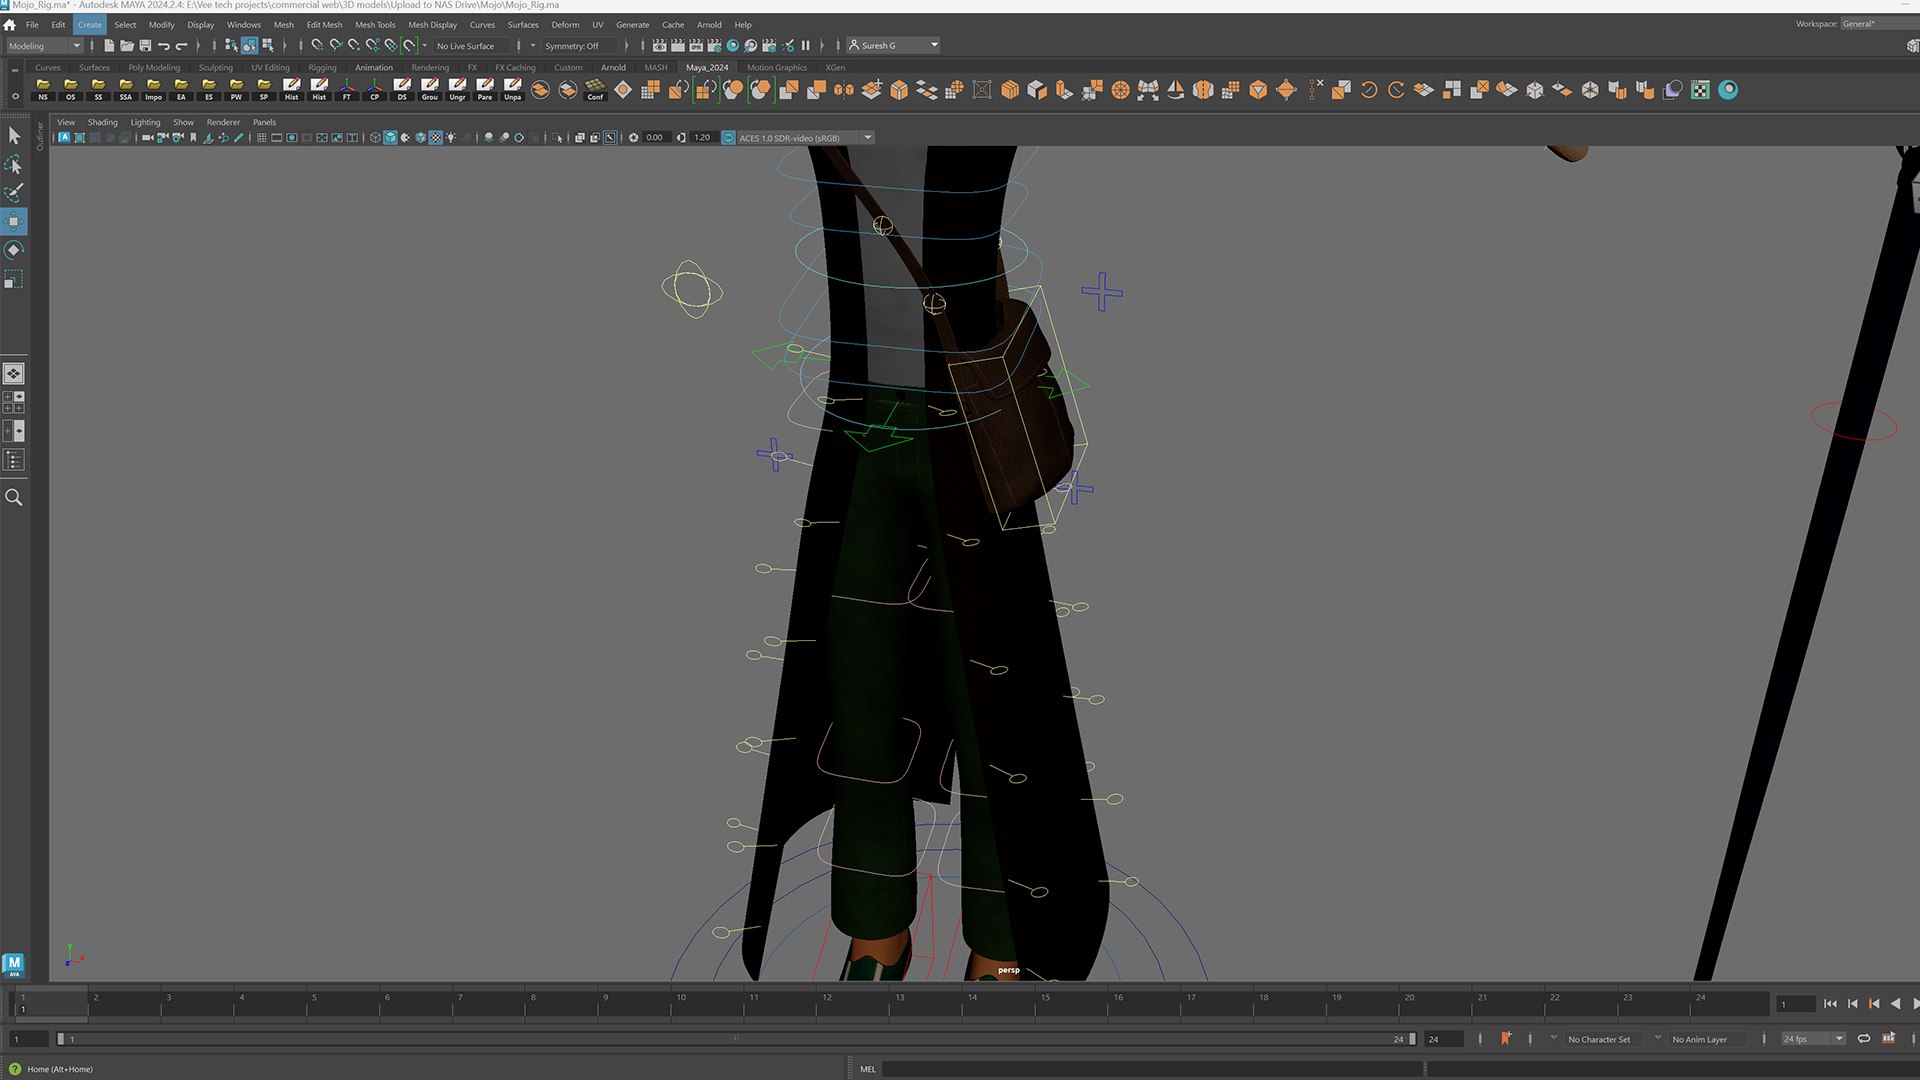Open the Shading panel menu
This screenshot has width=1920, height=1080.
(102, 122)
